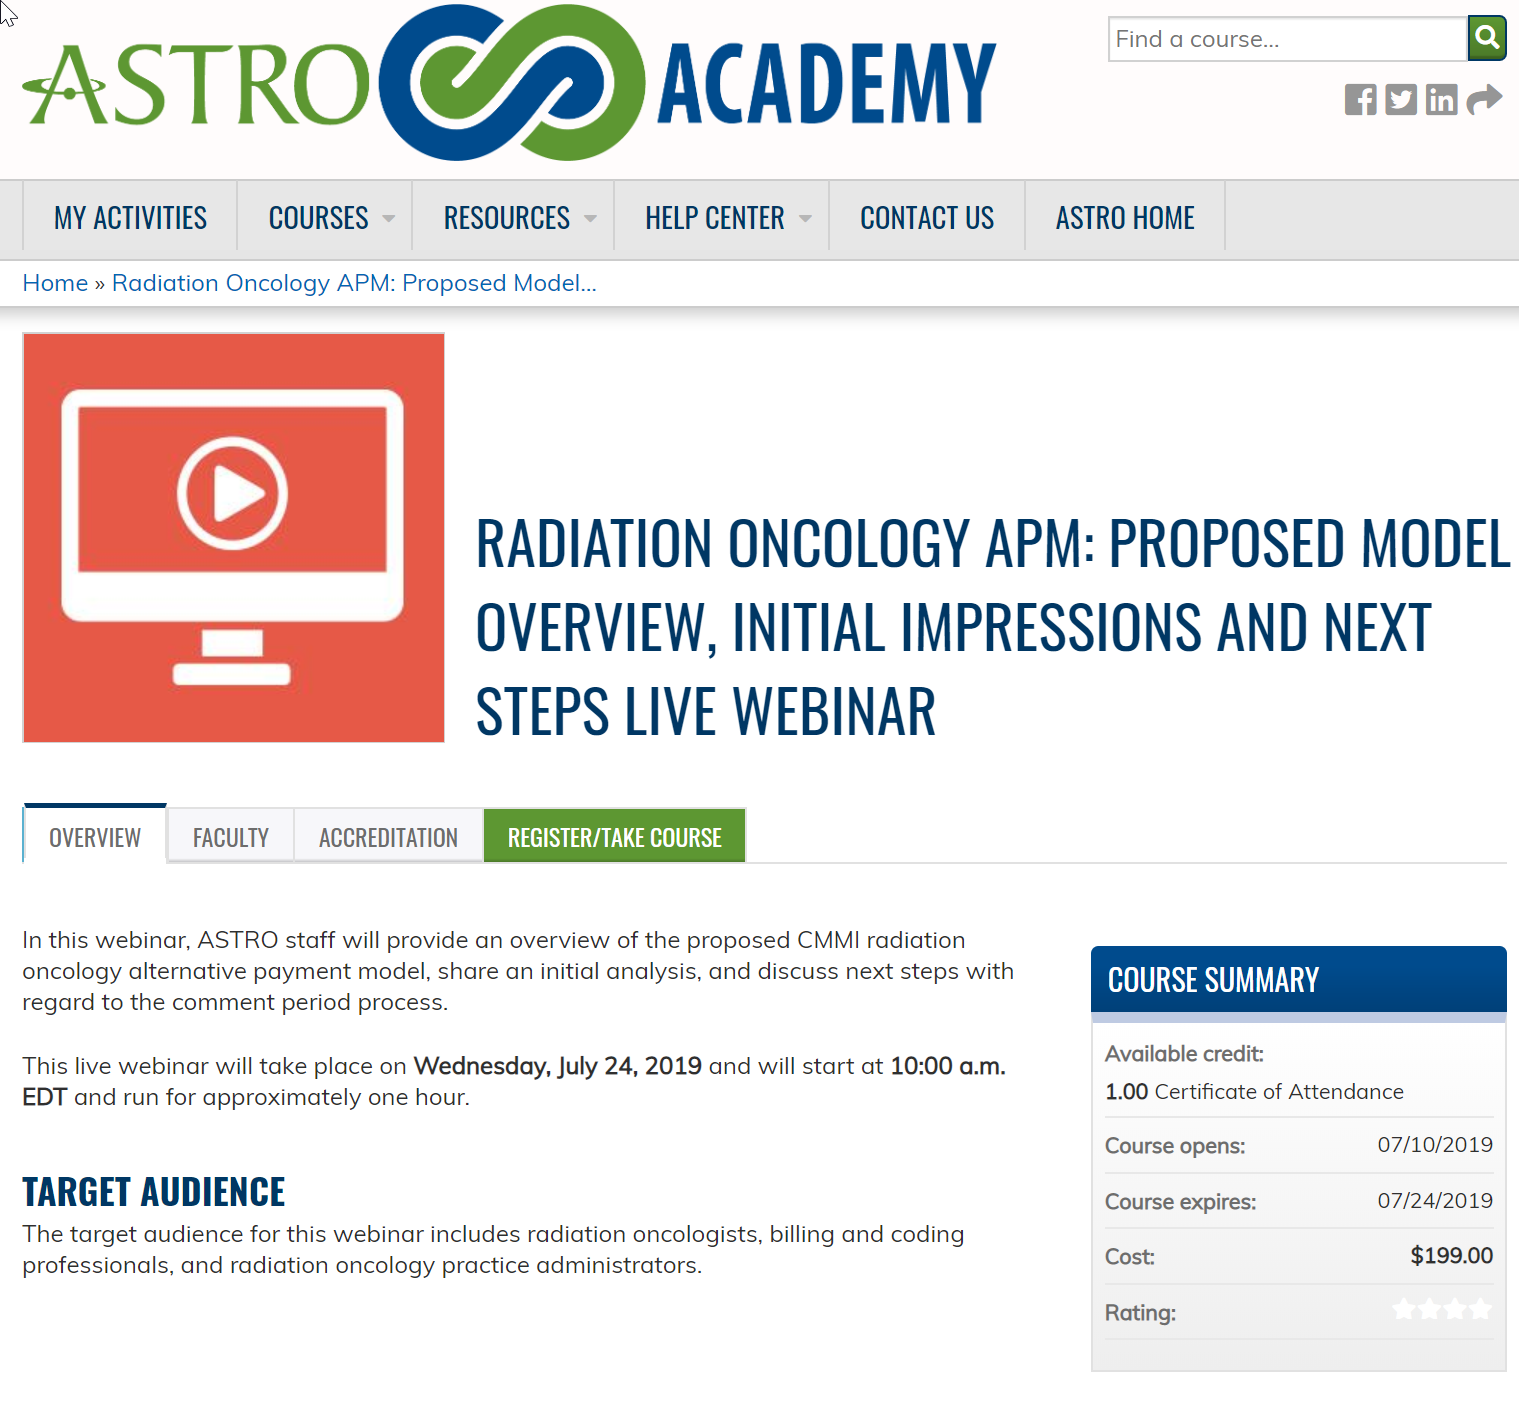Click the Wednesday, July 24, 2019 date text

(558, 1066)
